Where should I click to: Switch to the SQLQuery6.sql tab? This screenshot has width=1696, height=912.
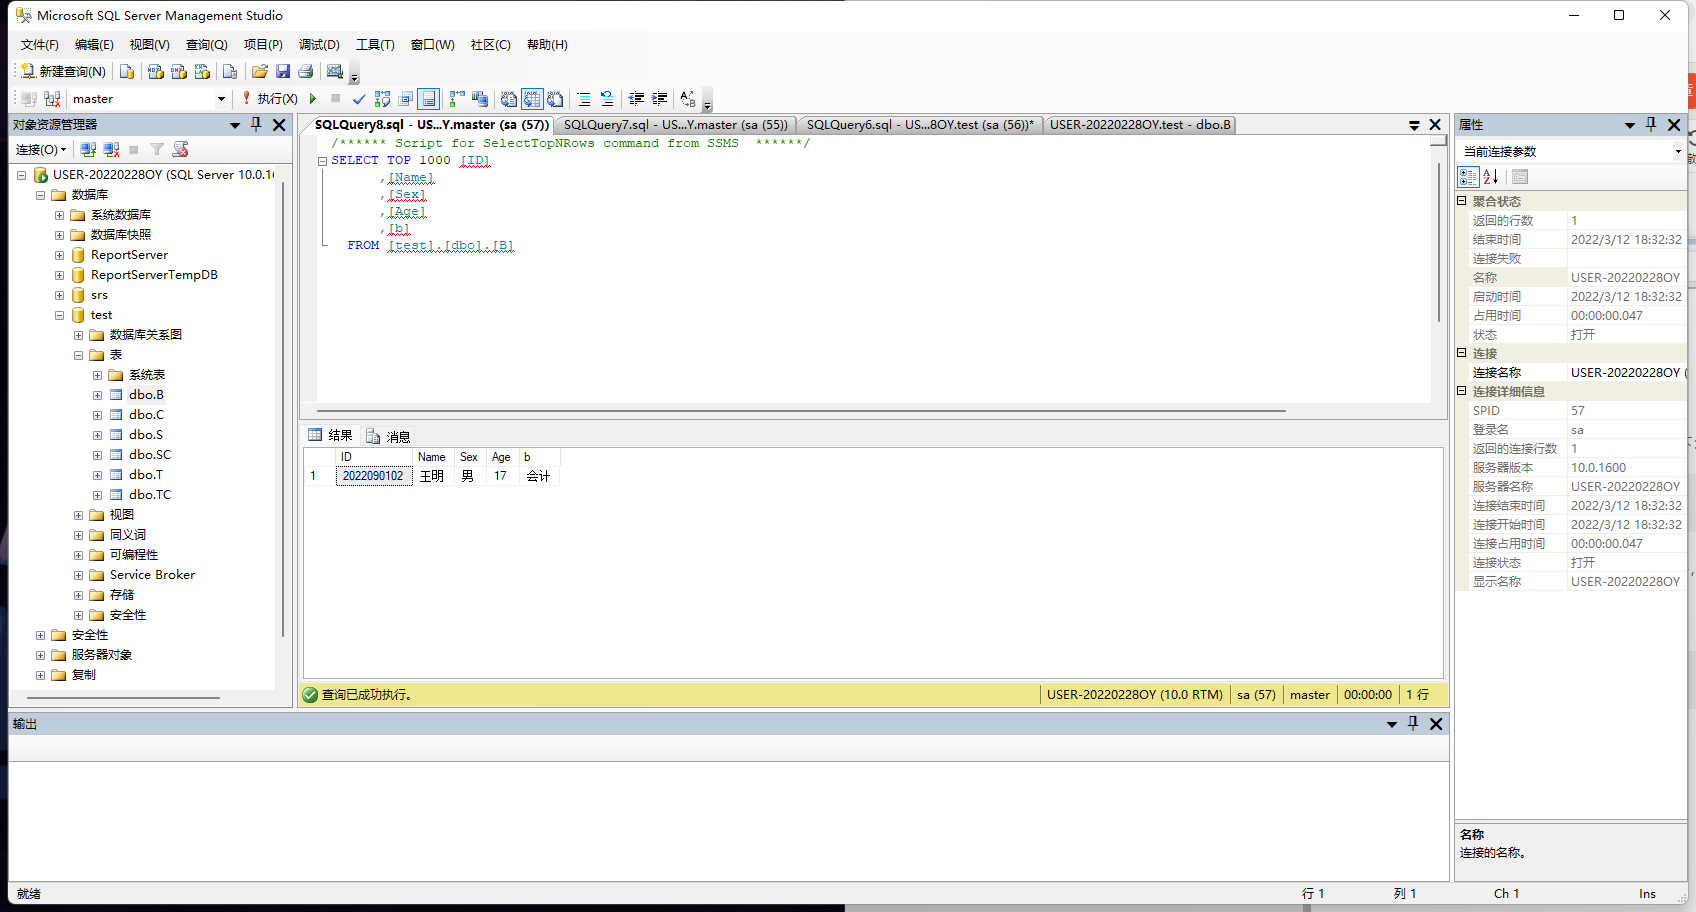pyautogui.click(x=920, y=125)
